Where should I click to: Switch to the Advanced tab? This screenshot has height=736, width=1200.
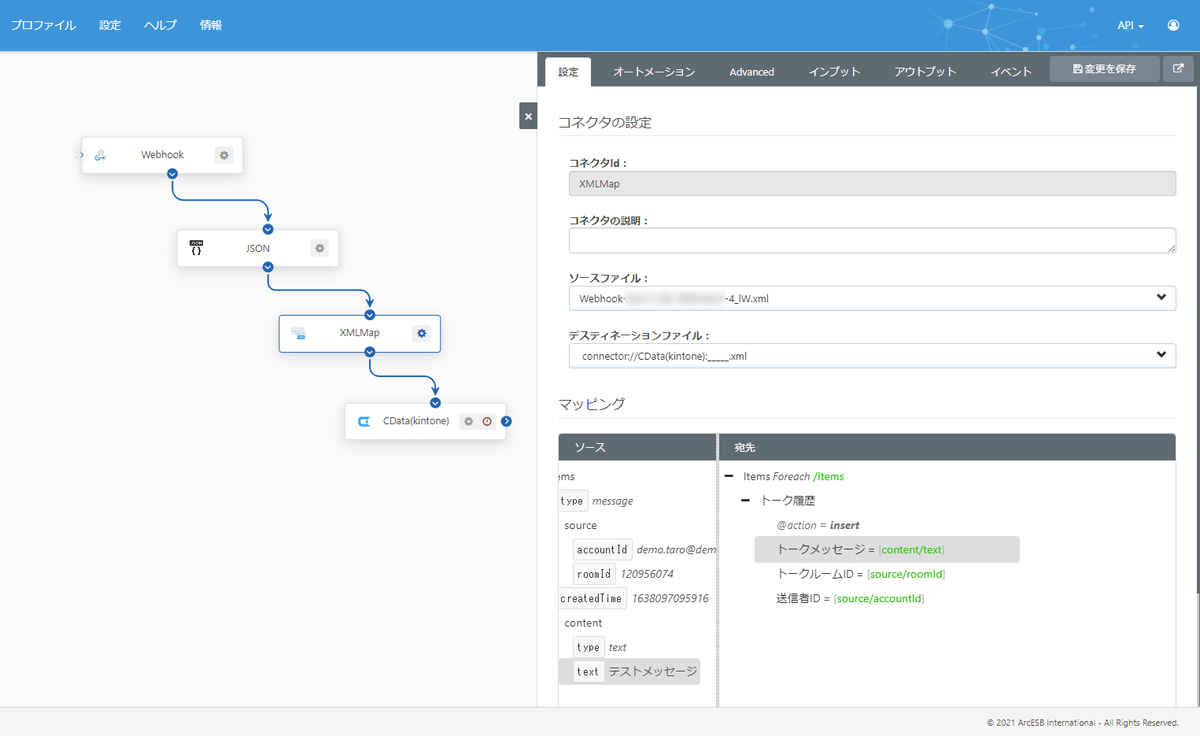(752, 72)
